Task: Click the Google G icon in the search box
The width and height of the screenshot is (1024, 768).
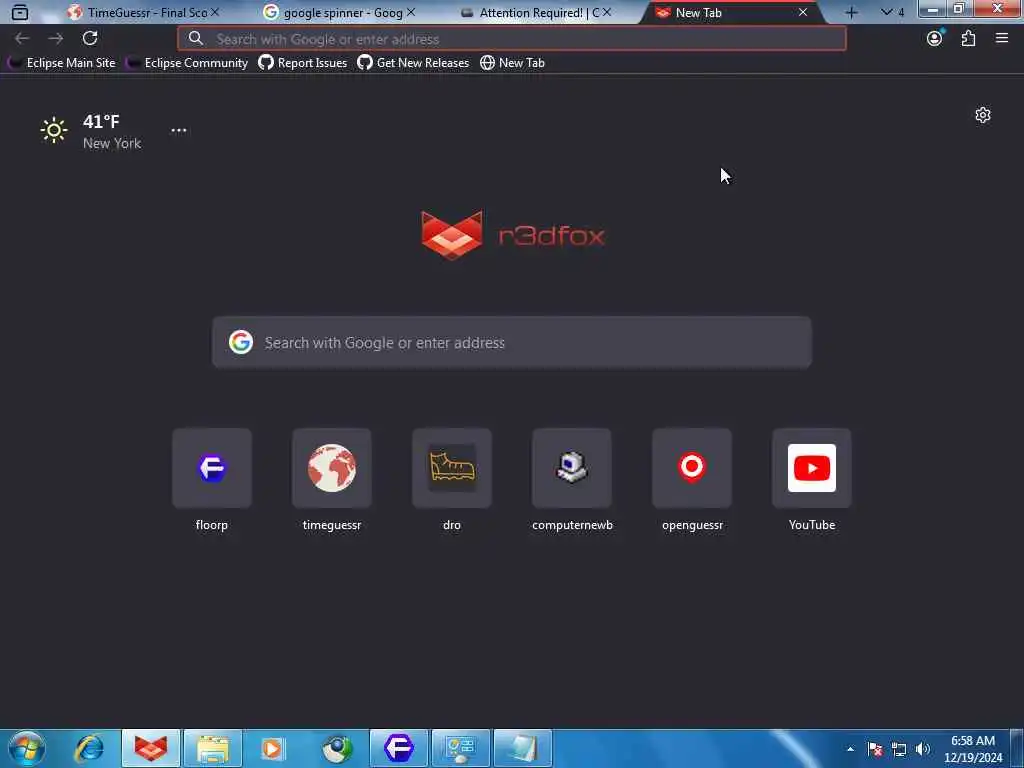Action: (x=241, y=342)
